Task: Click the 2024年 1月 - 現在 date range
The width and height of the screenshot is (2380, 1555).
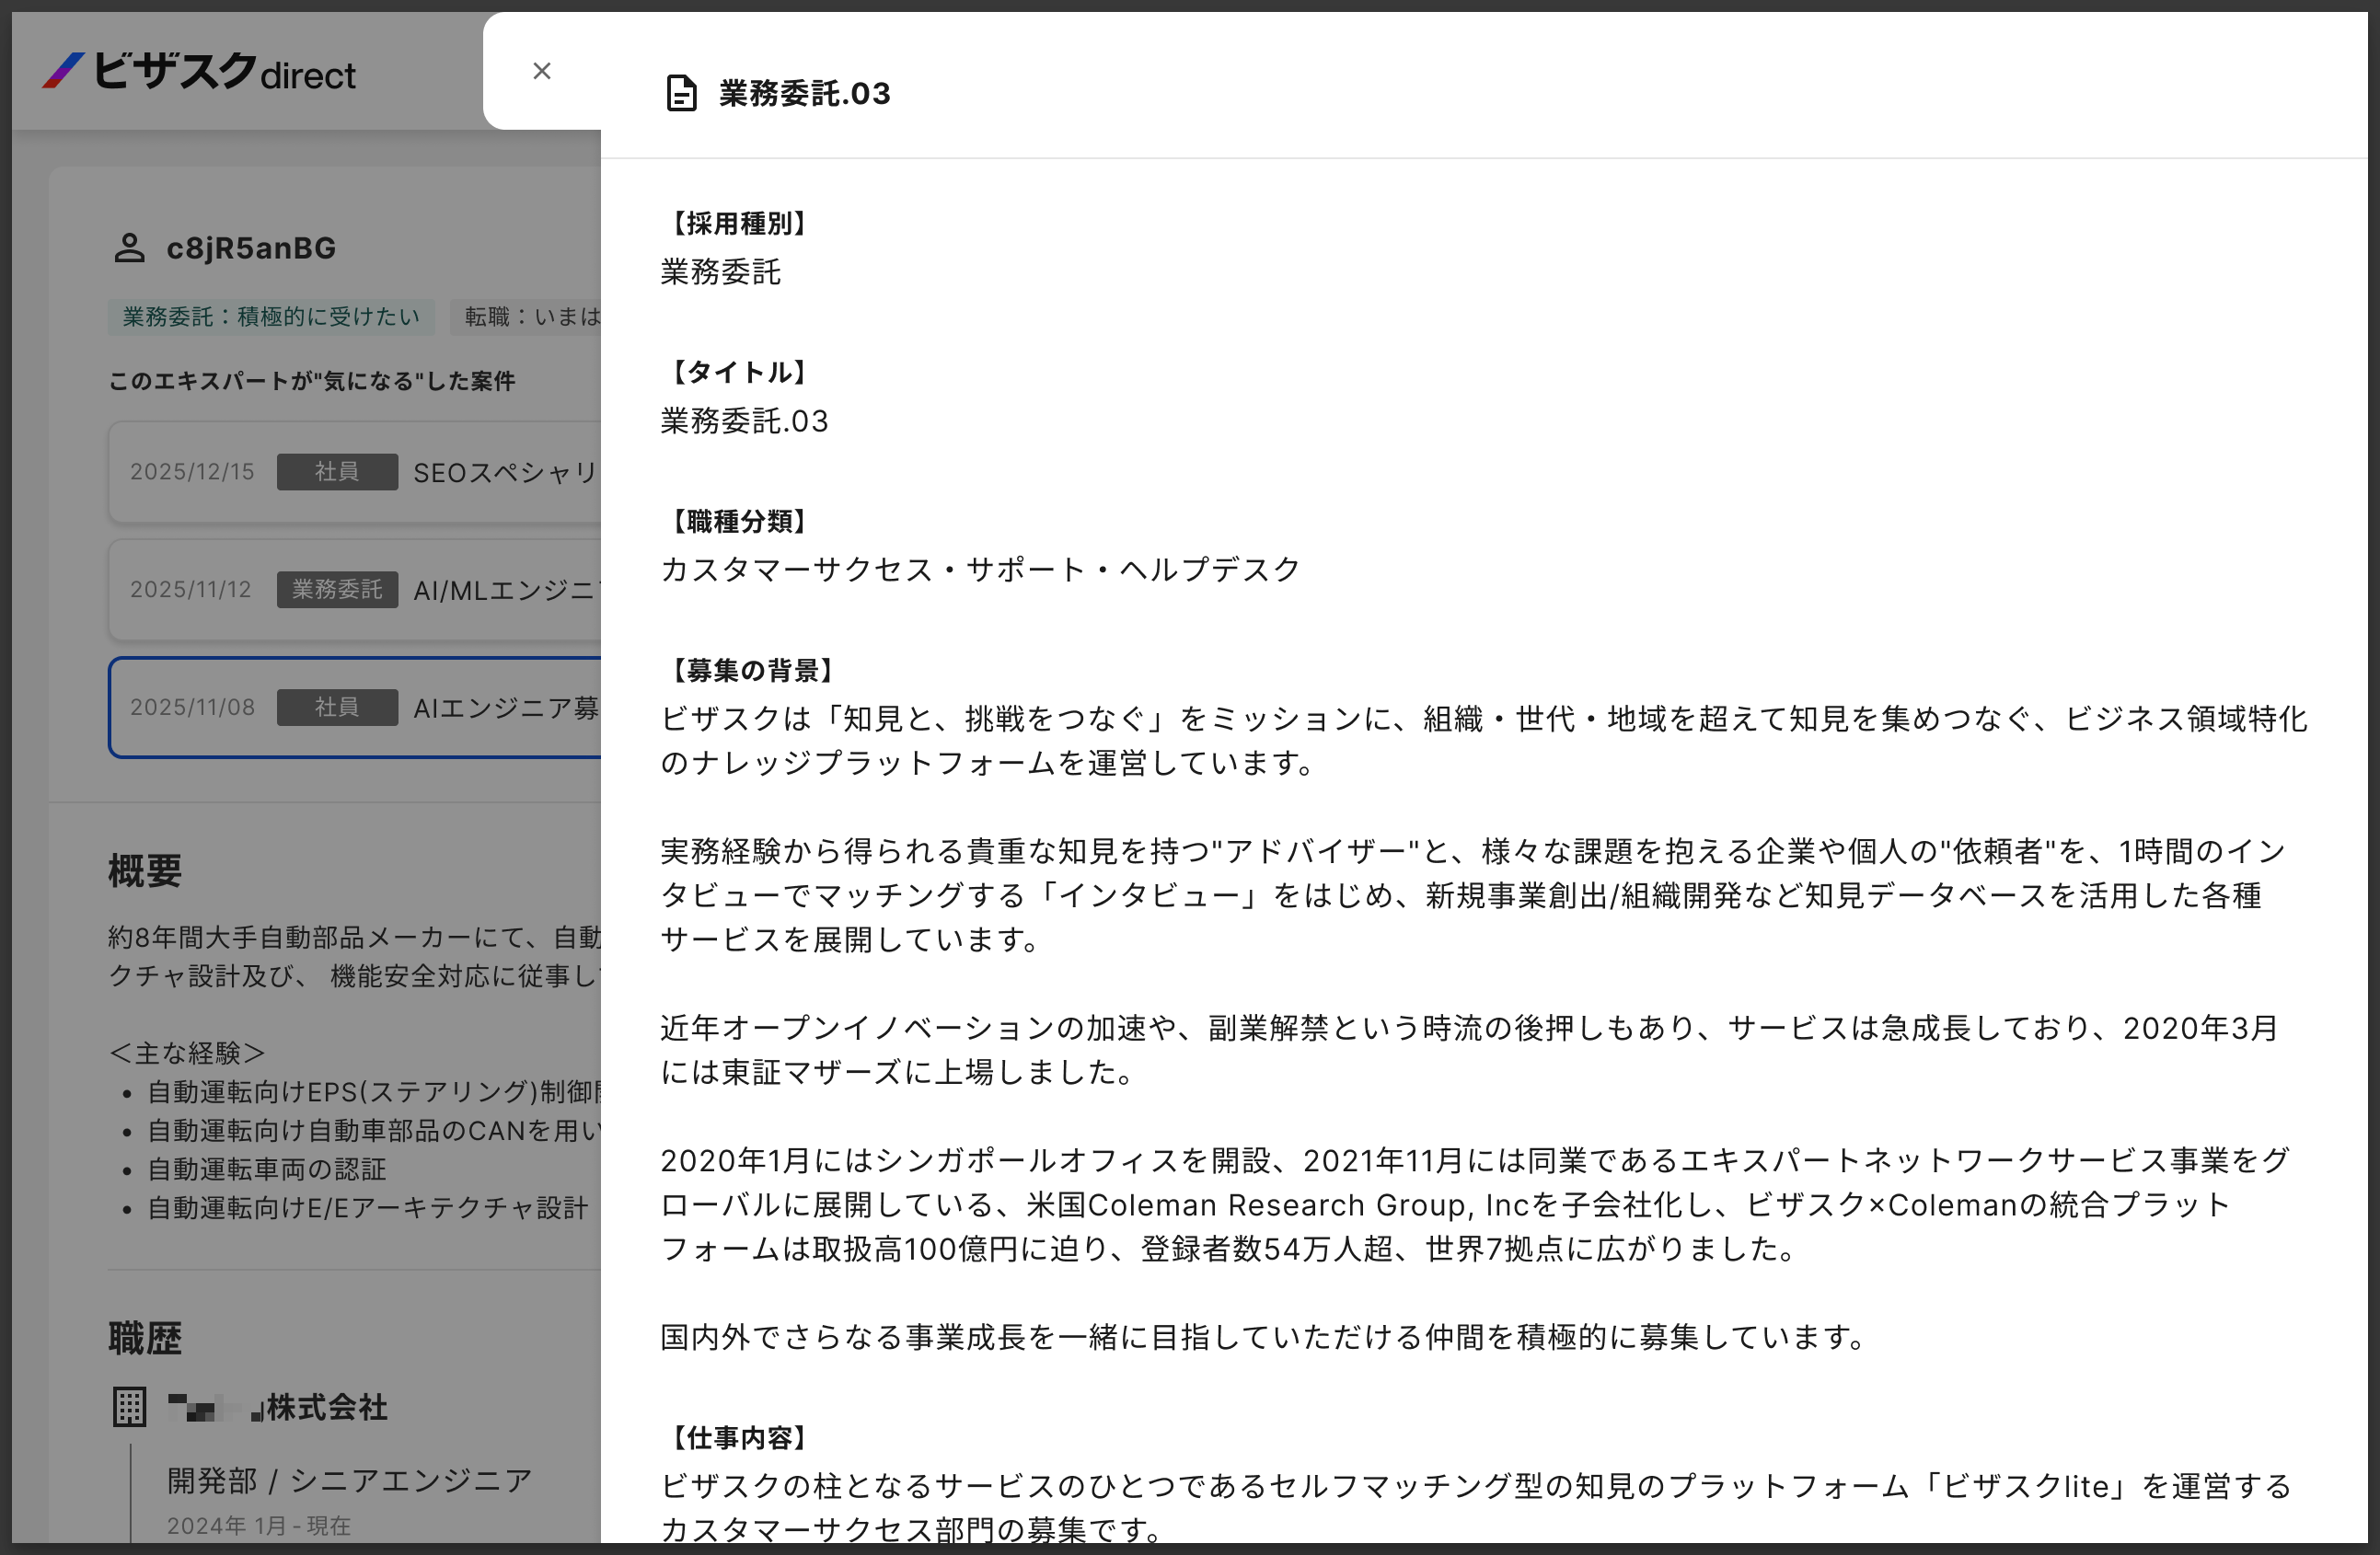Action: [259, 1526]
